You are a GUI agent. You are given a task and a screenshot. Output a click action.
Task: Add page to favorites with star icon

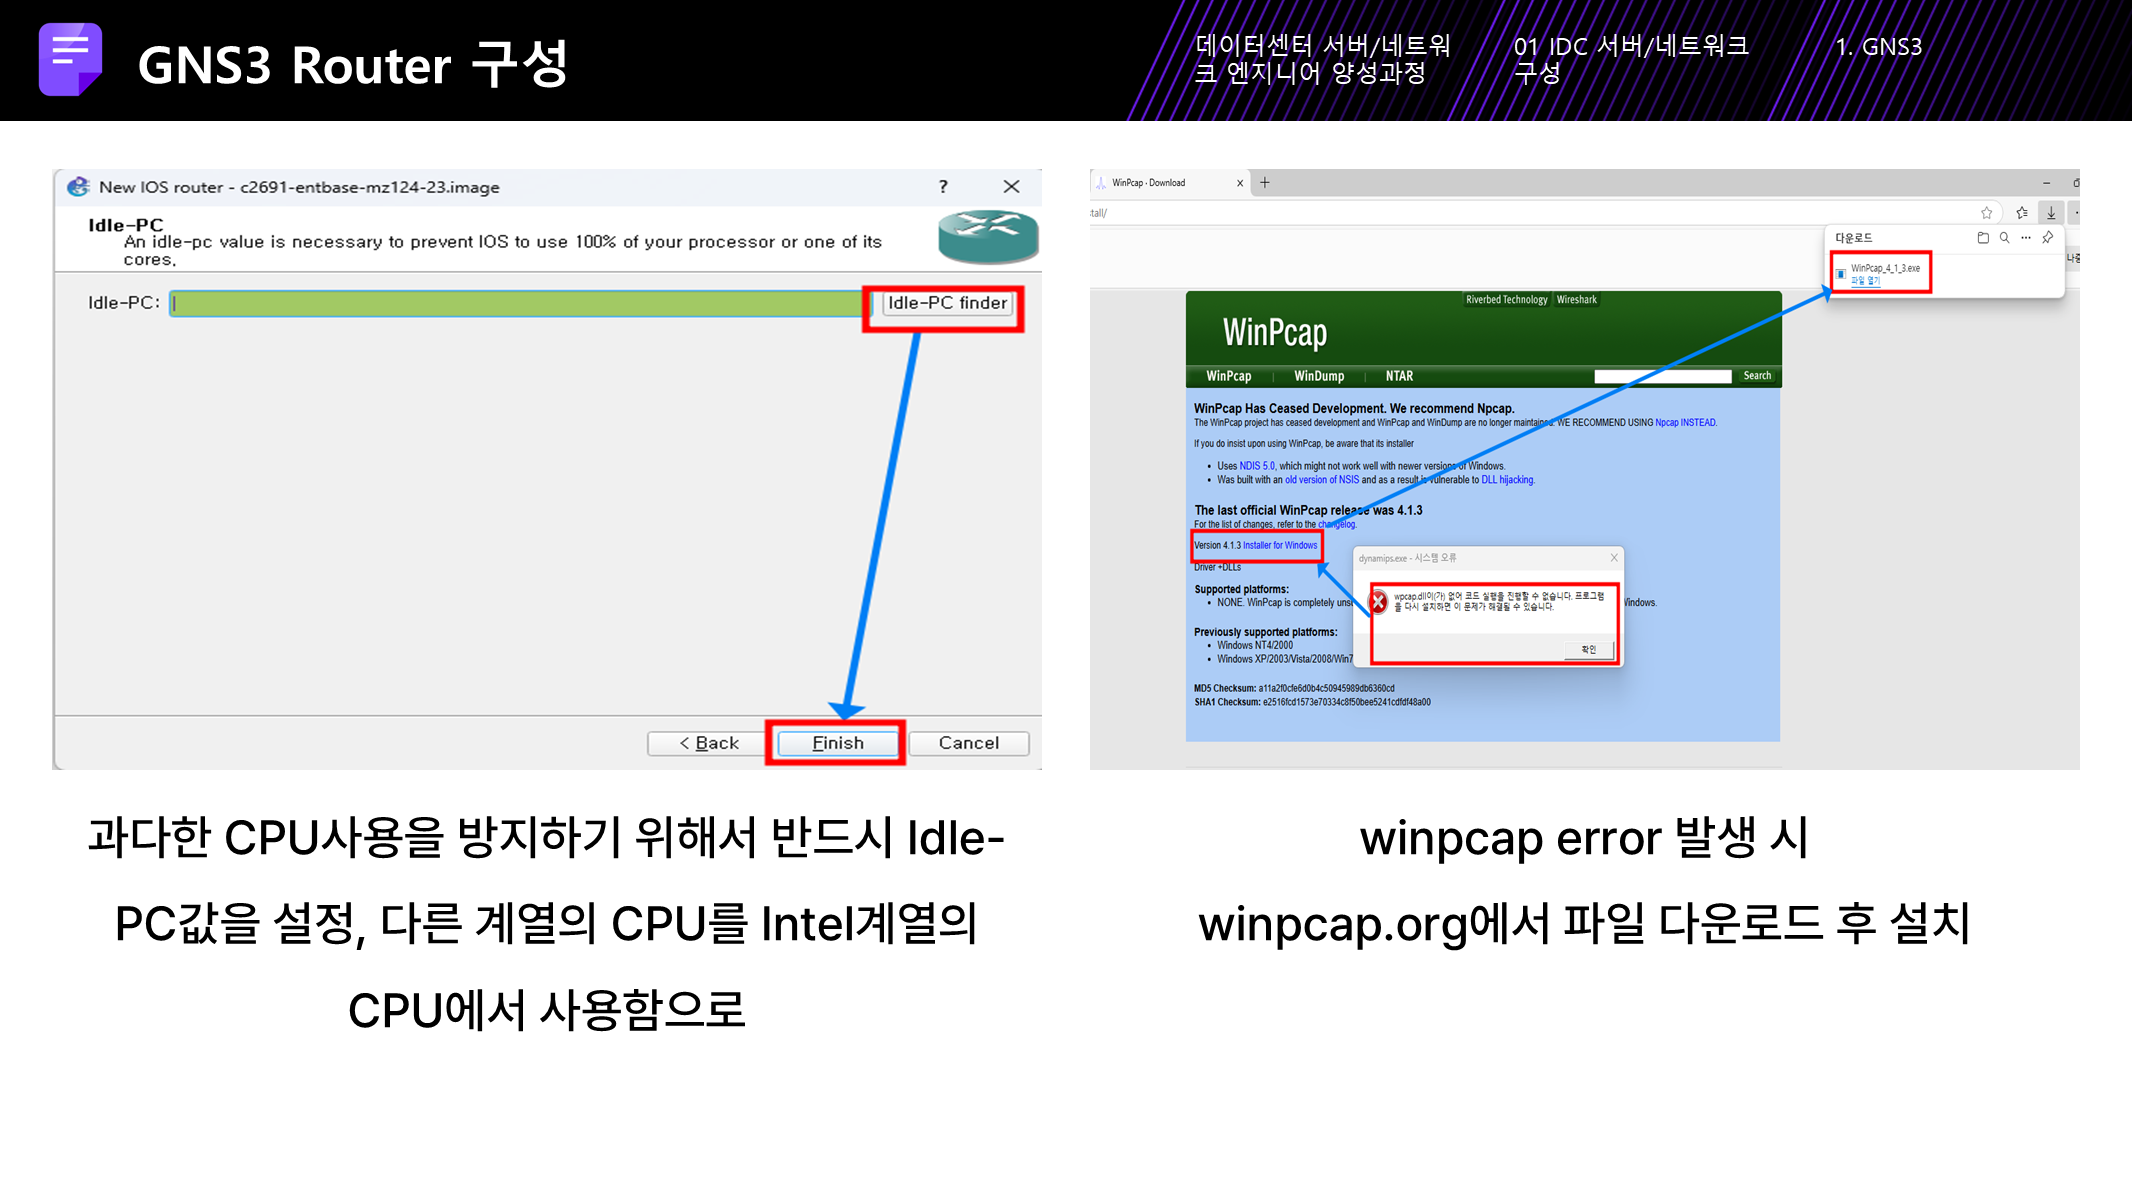1987,213
